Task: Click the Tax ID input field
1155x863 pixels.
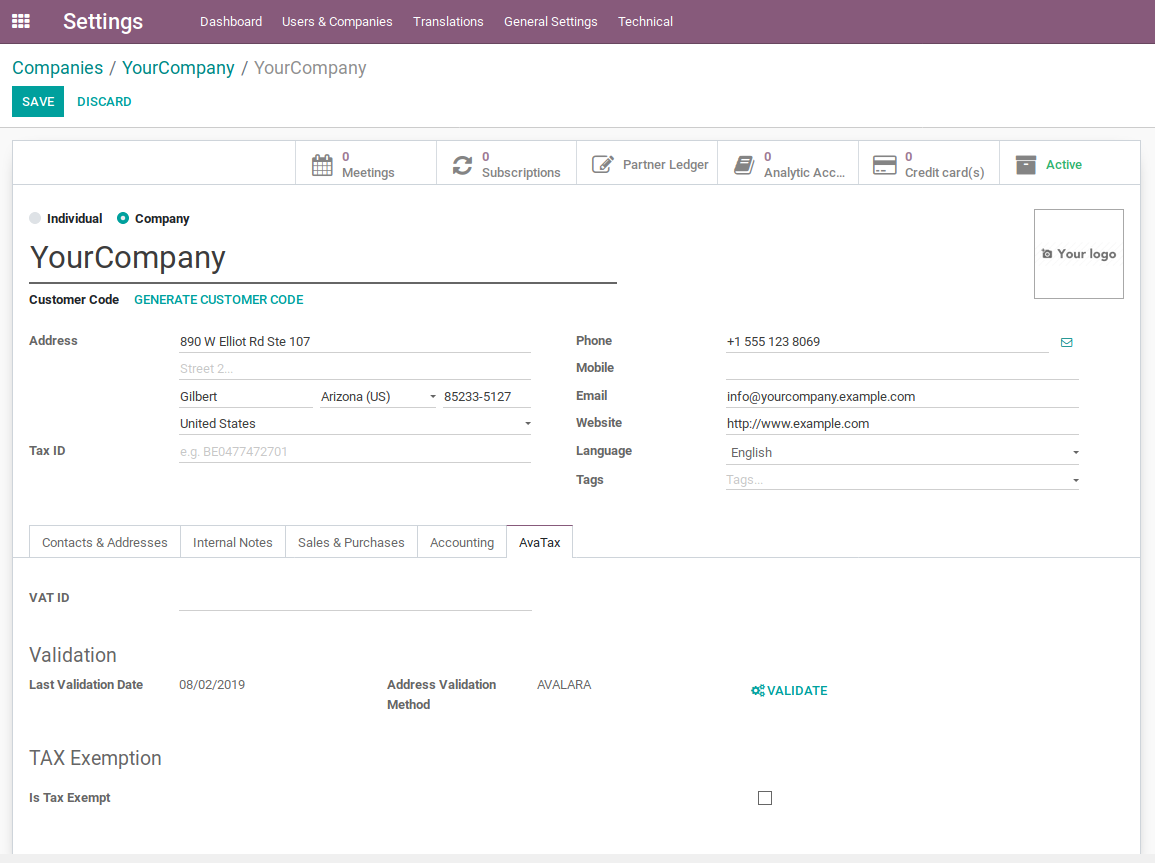Action: pyautogui.click(x=354, y=452)
